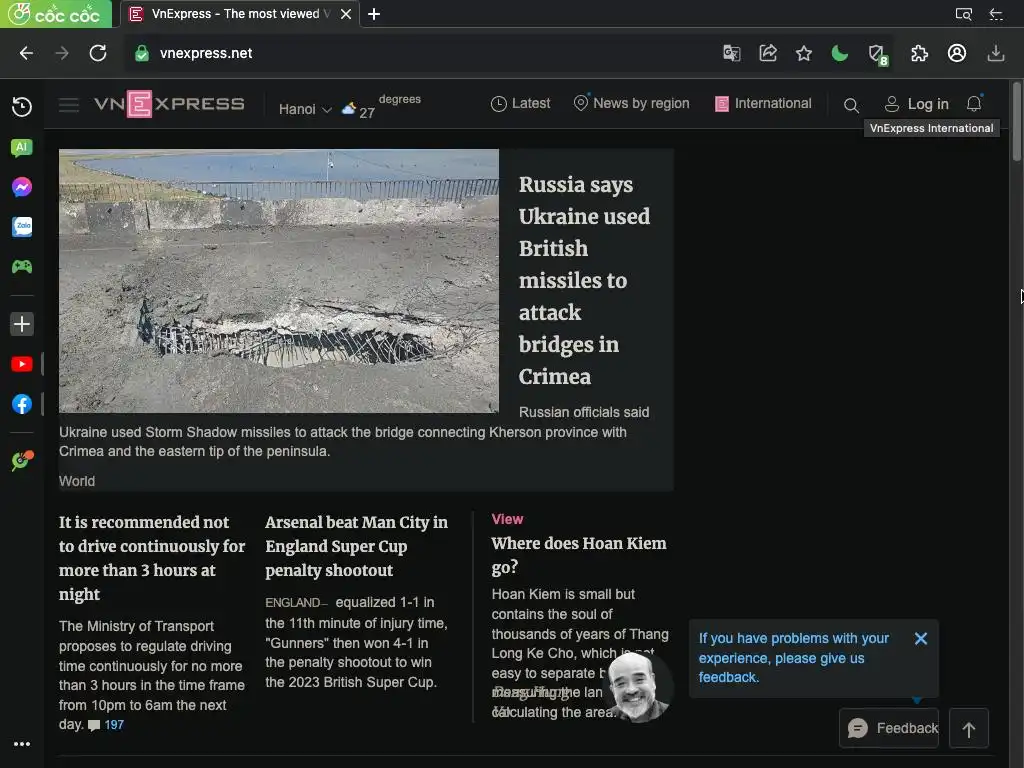Open the Latest news section
This screenshot has width=1024, height=768.
point(520,103)
